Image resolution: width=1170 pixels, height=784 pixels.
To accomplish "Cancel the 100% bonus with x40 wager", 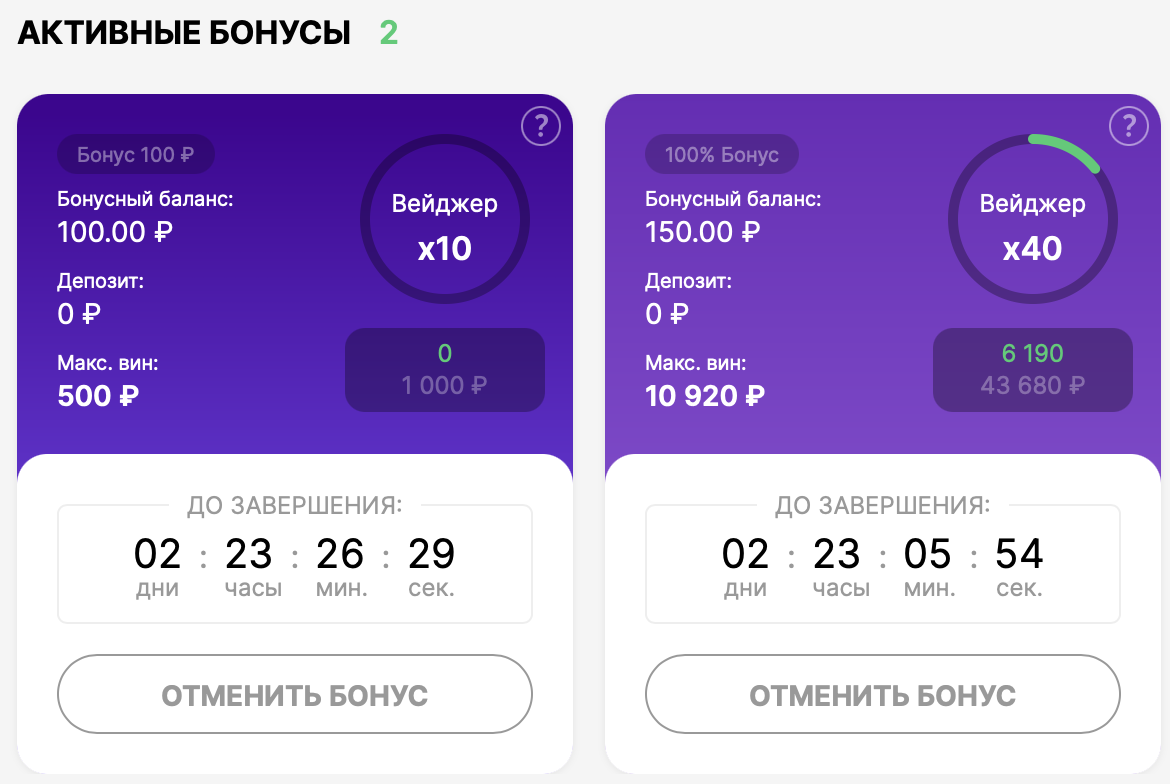I will tap(883, 695).
